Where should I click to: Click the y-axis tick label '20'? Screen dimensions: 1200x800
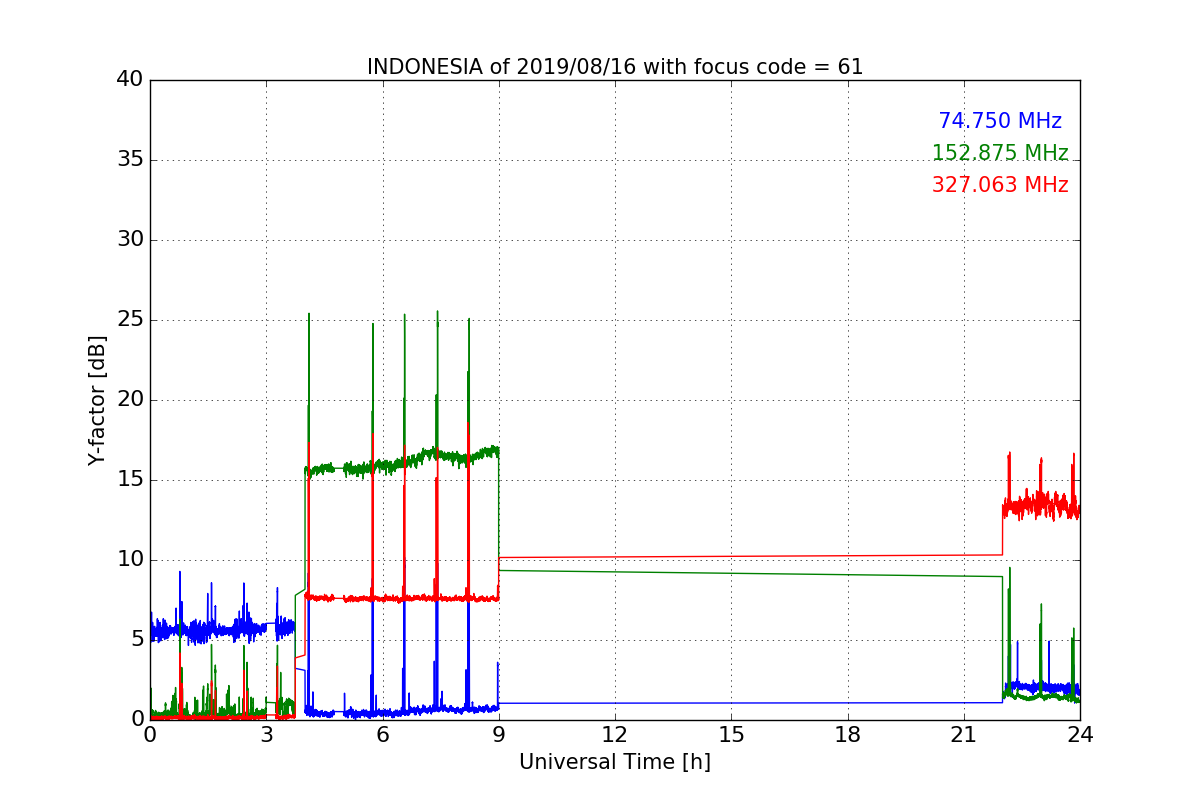[x=131, y=400]
